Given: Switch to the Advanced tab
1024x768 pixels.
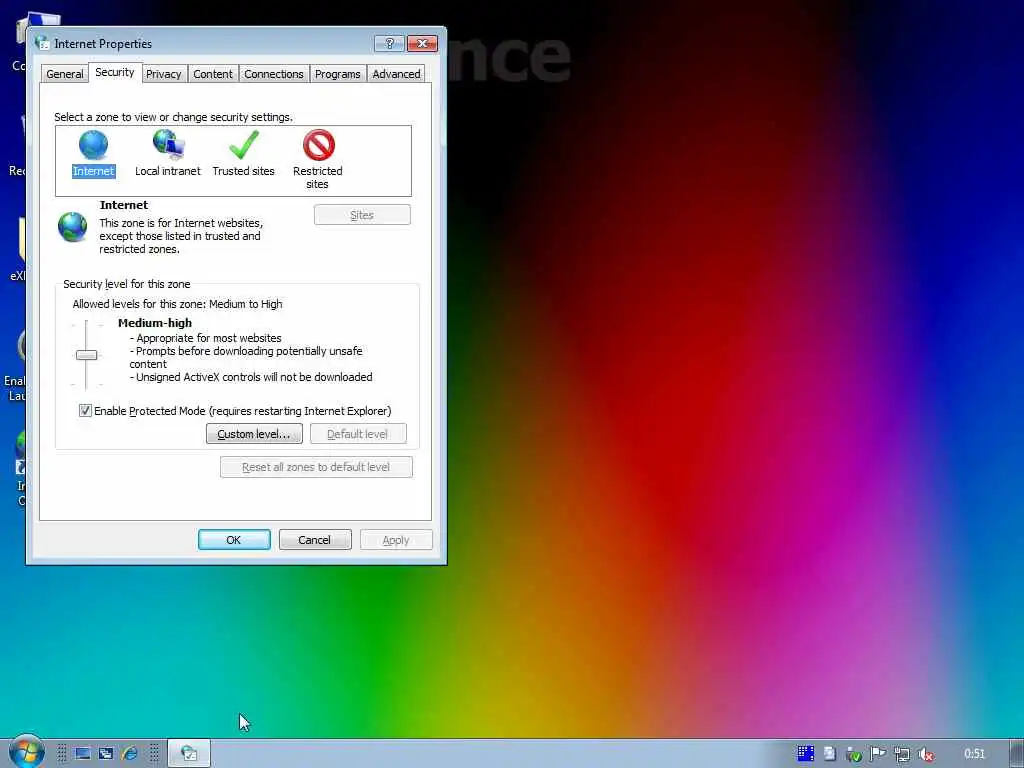Looking at the screenshot, I should pyautogui.click(x=396, y=74).
